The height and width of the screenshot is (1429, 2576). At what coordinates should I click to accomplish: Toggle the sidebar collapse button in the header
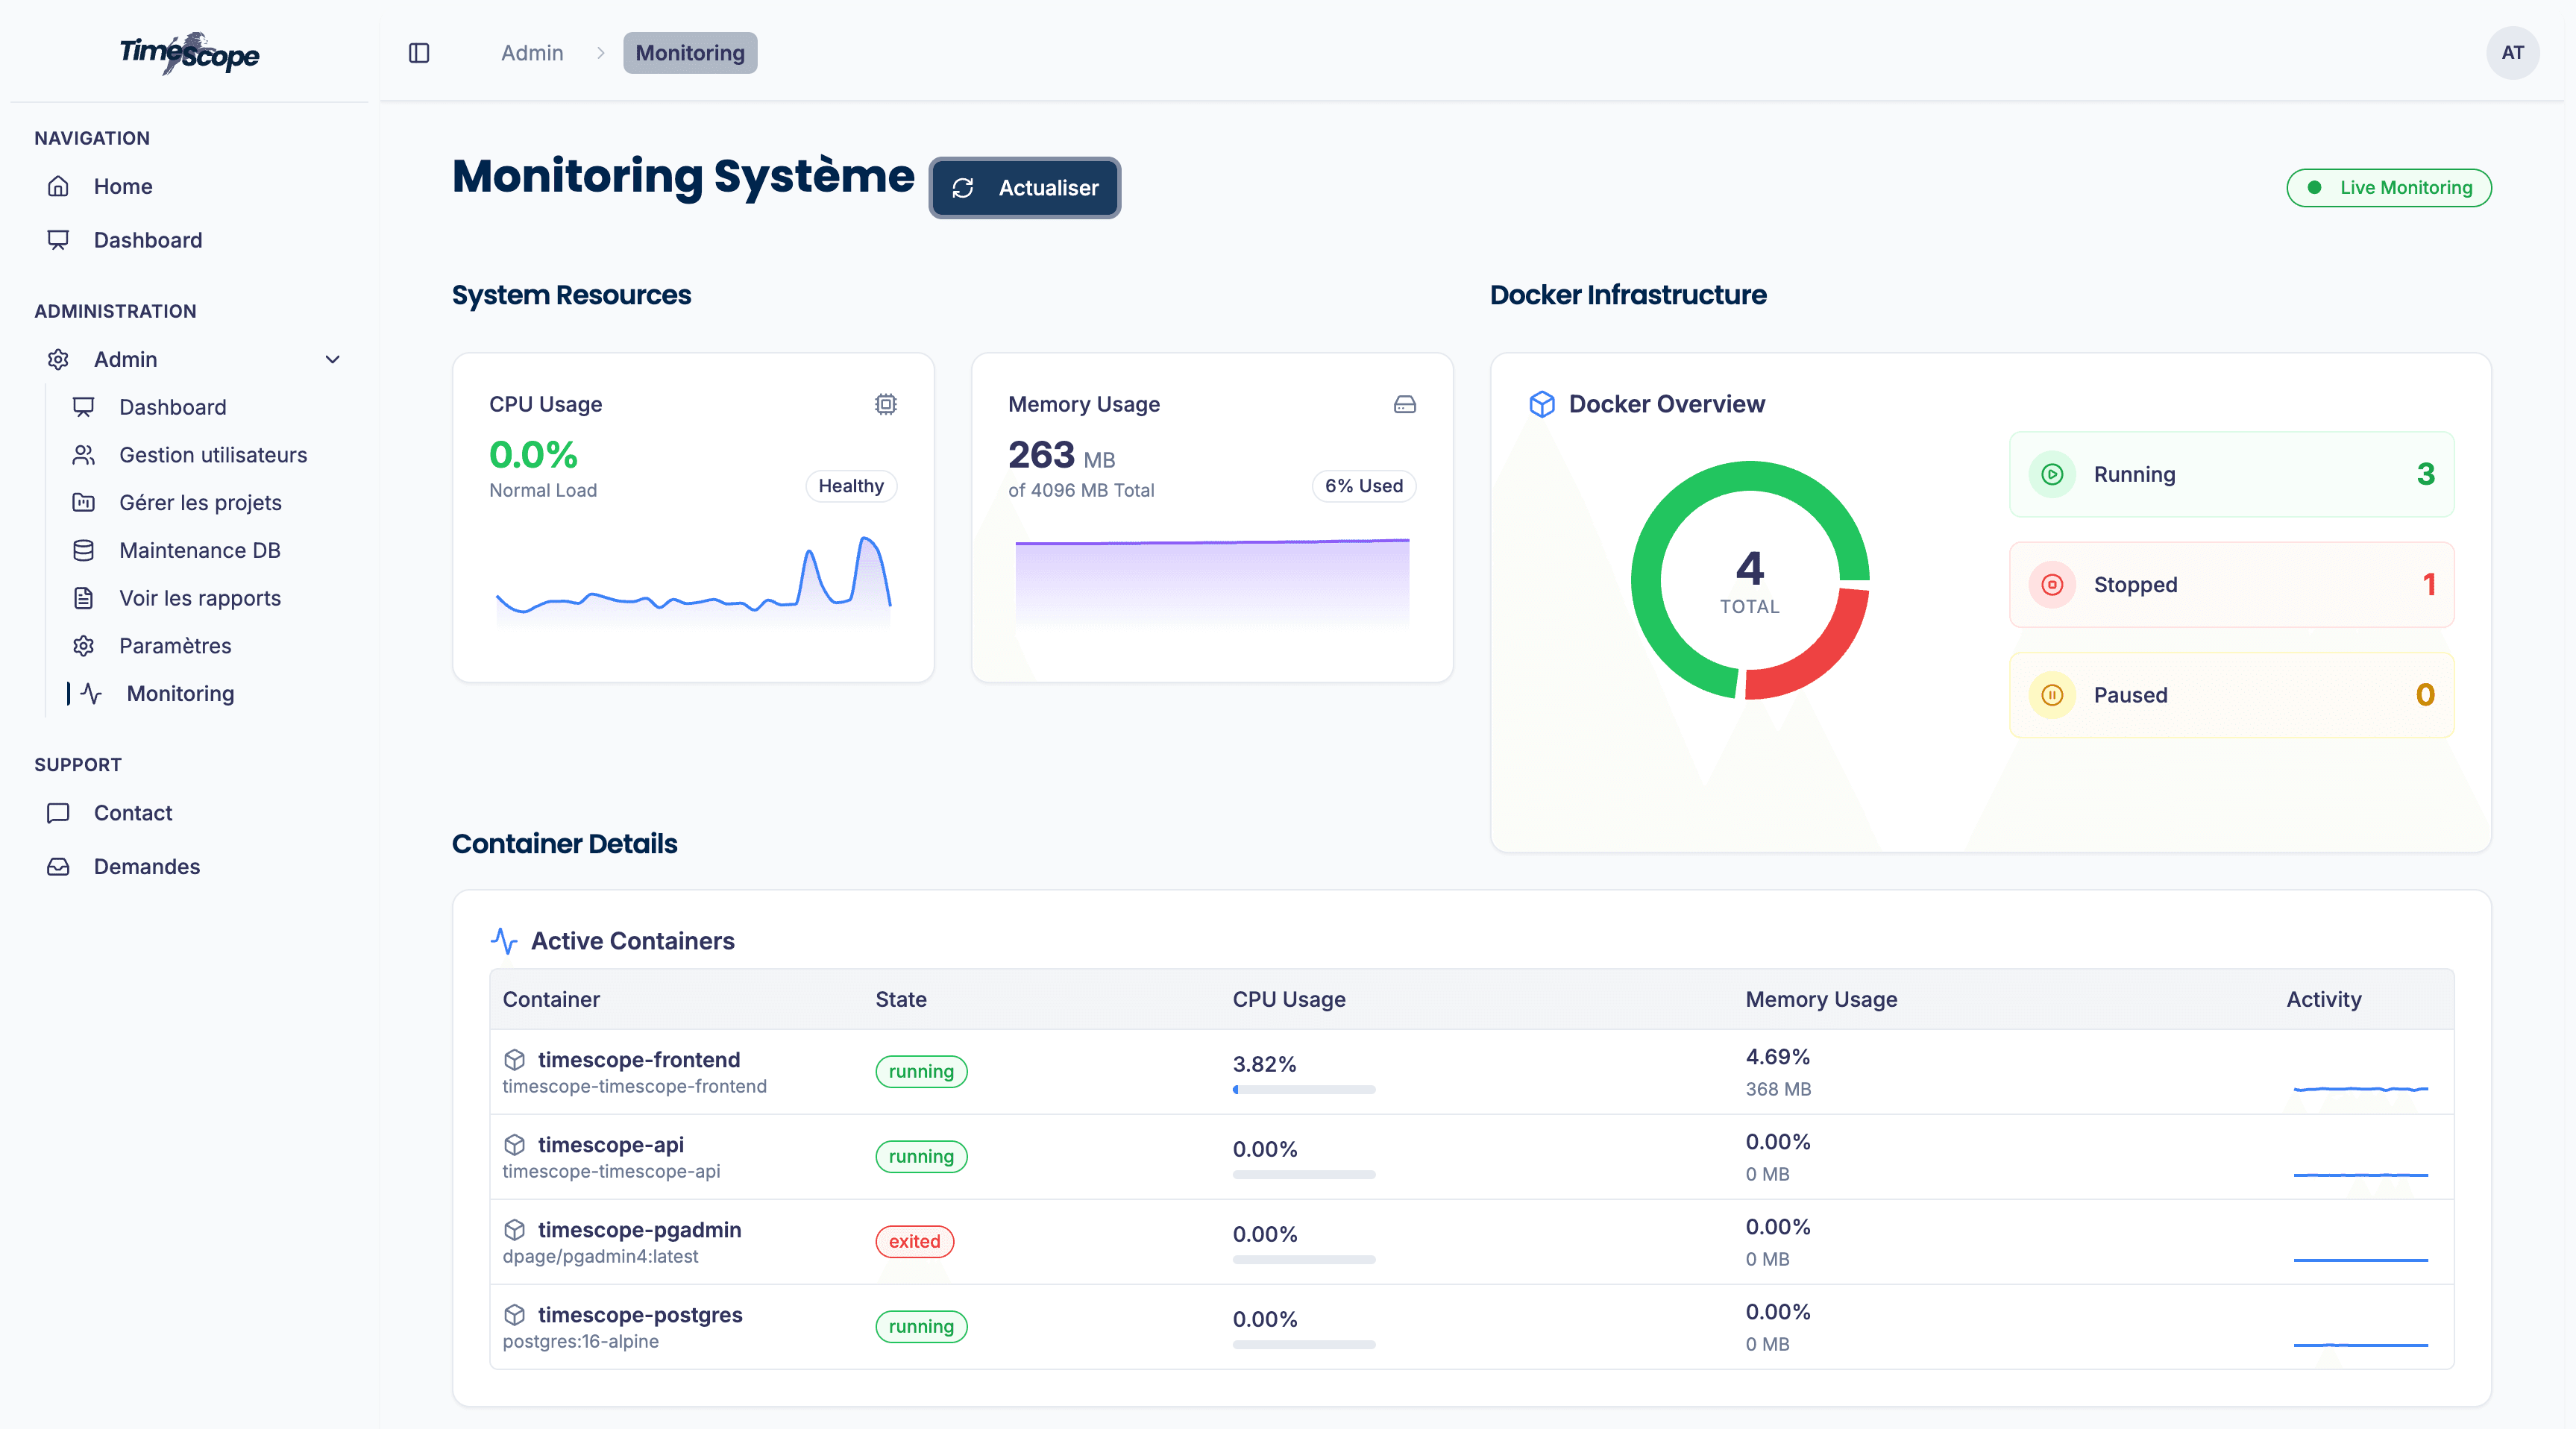[x=418, y=53]
